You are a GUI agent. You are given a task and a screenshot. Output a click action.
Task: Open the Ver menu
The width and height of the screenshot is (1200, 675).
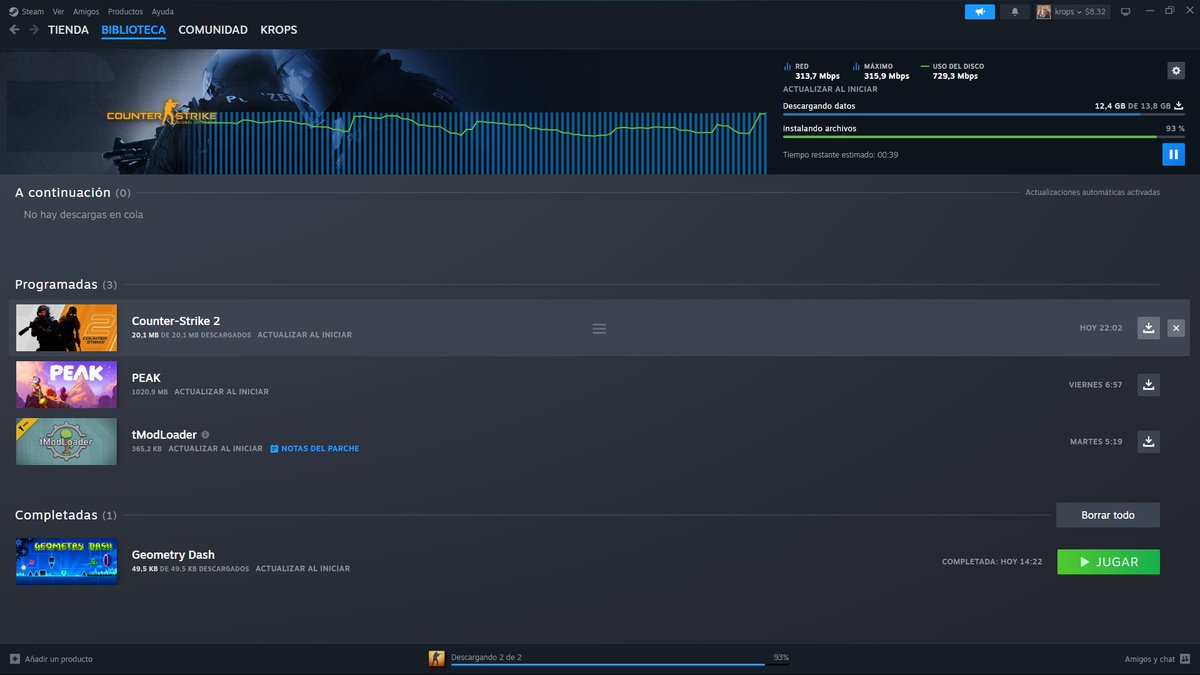58,11
